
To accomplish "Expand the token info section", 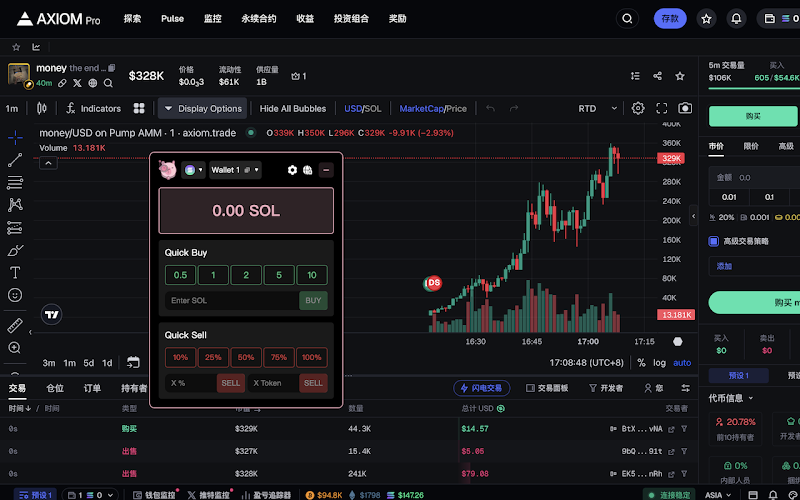I will pos(731,398).
